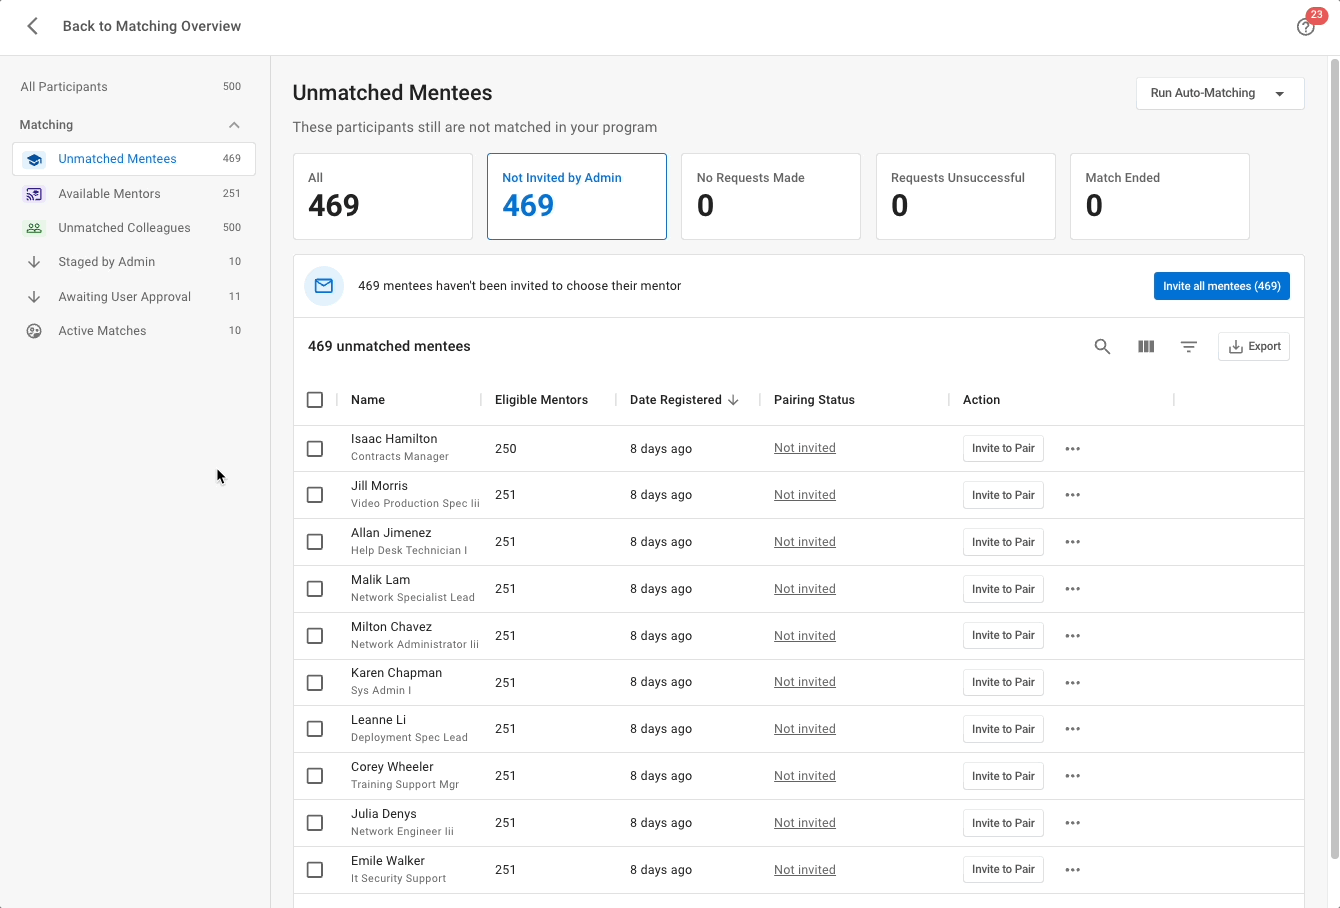1340x908 pixels.
Task: Open more options for Leanne Li
Action: pos(1073,729)
